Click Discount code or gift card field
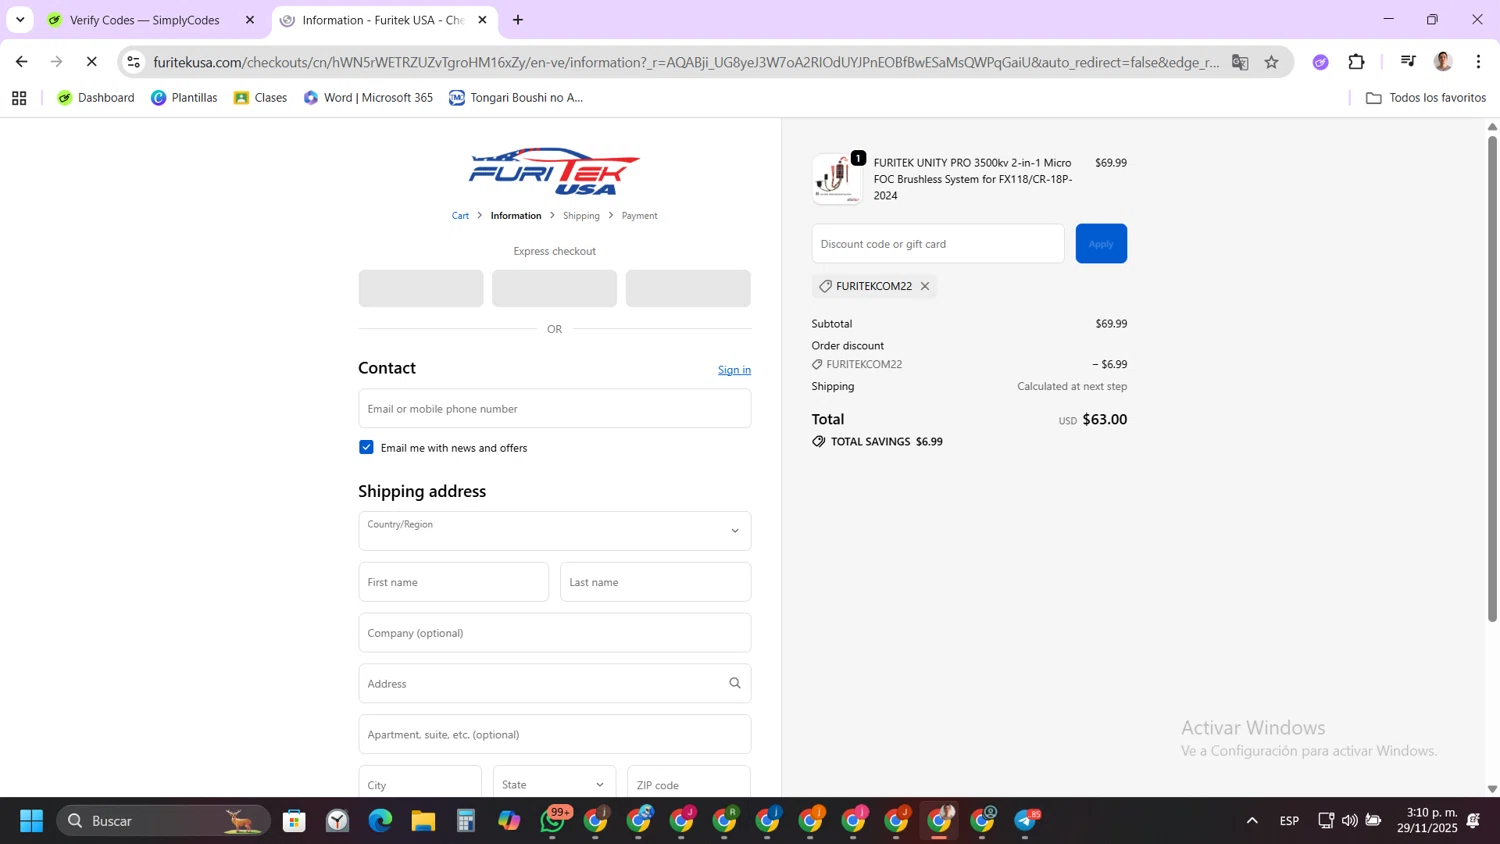 tap(938, 244)
